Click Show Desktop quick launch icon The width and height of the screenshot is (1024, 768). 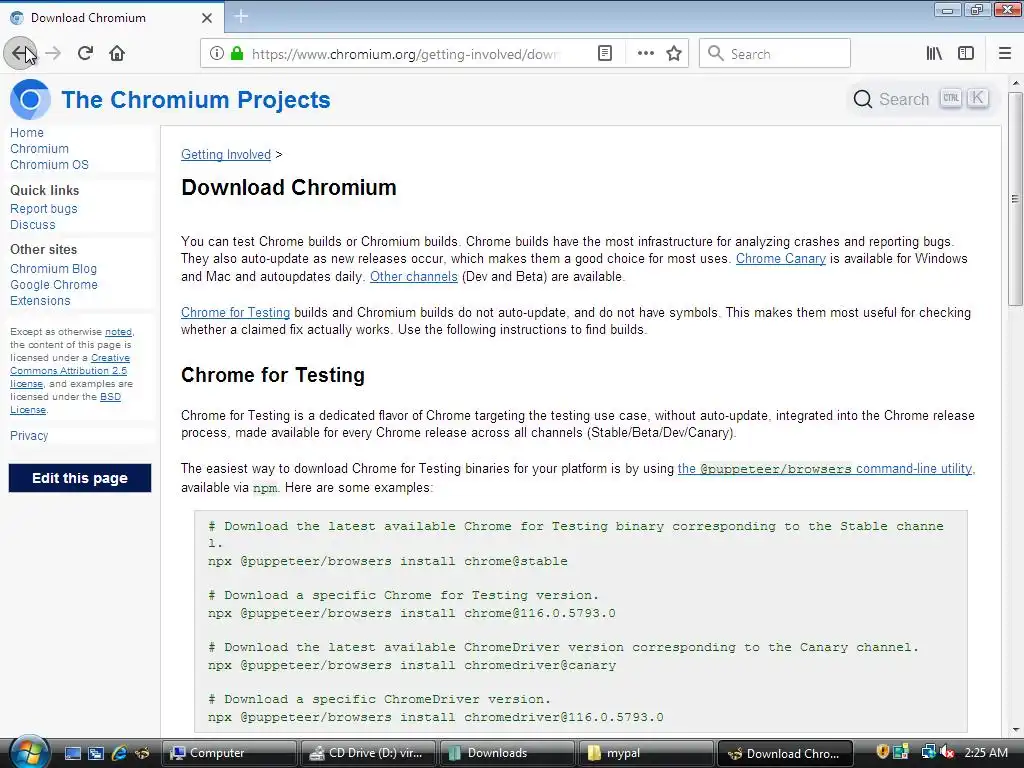coord(72,754)
